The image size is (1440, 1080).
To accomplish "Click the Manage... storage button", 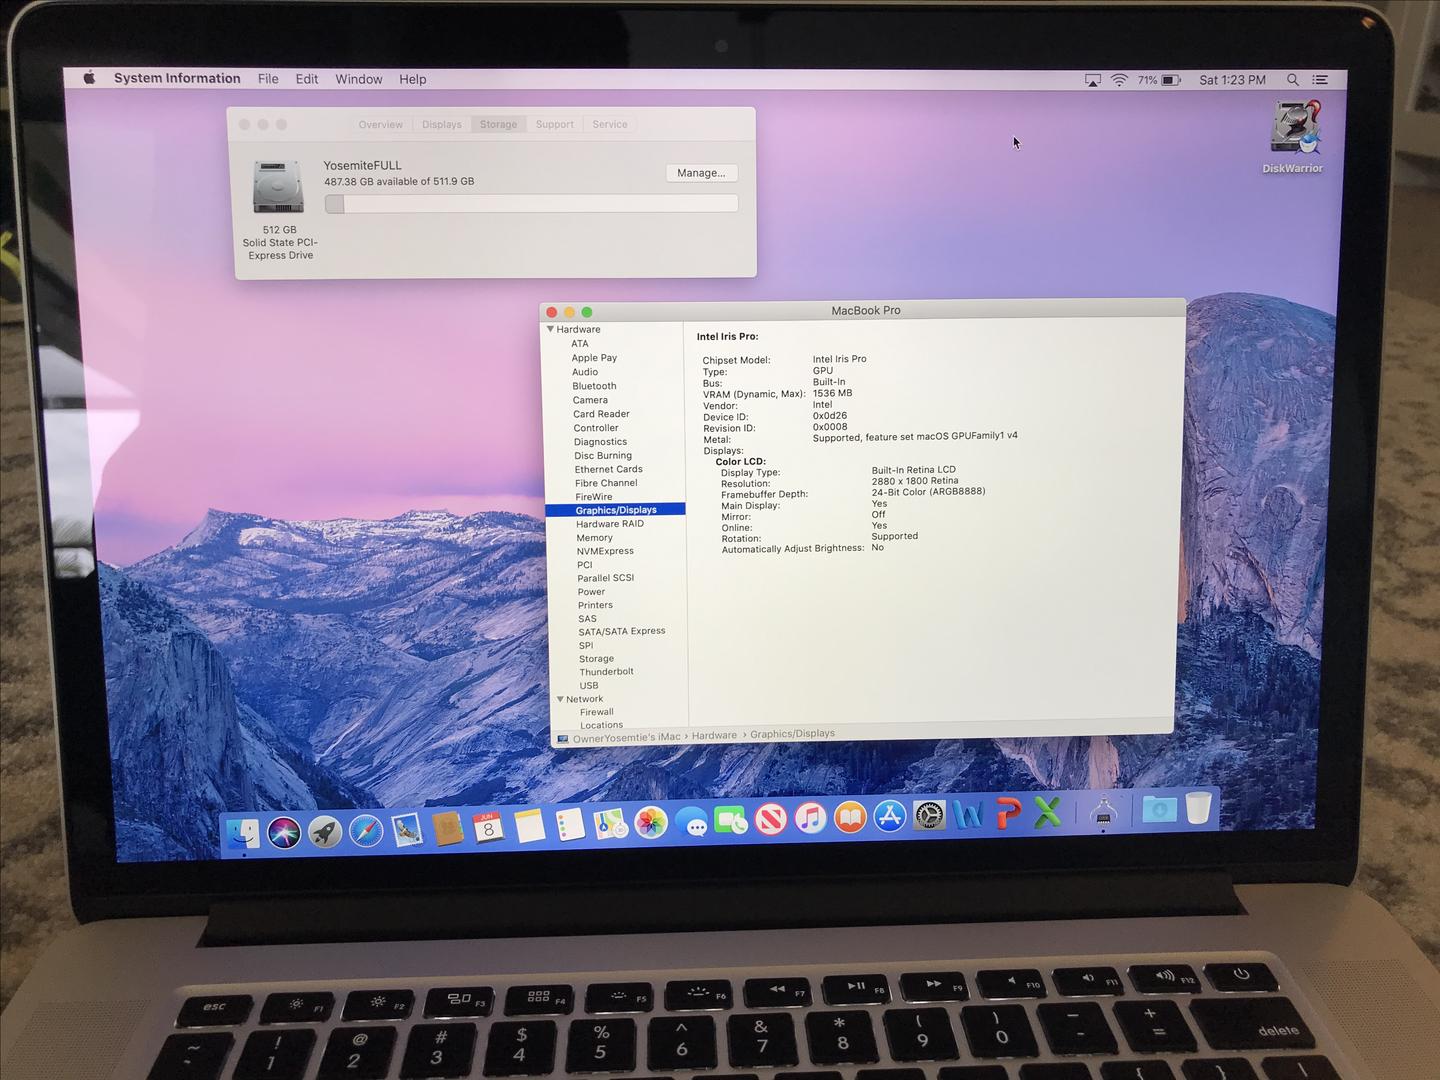I will (701, 173).
